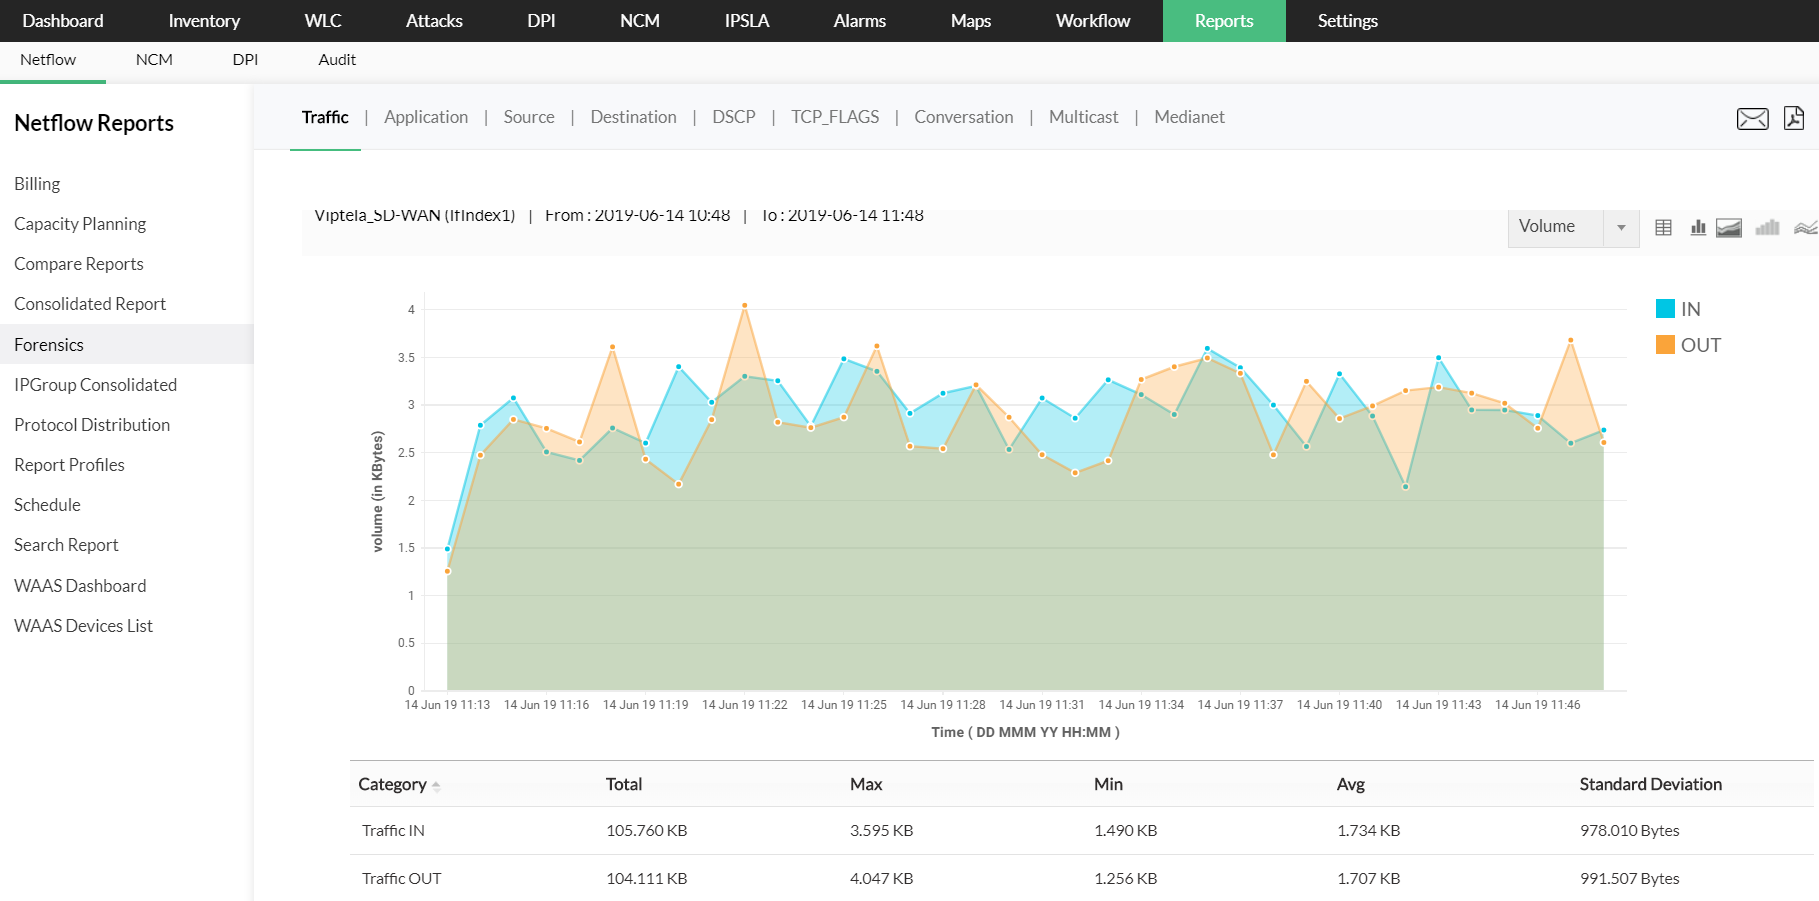Select the bar chart view icon

(1698, 228)
